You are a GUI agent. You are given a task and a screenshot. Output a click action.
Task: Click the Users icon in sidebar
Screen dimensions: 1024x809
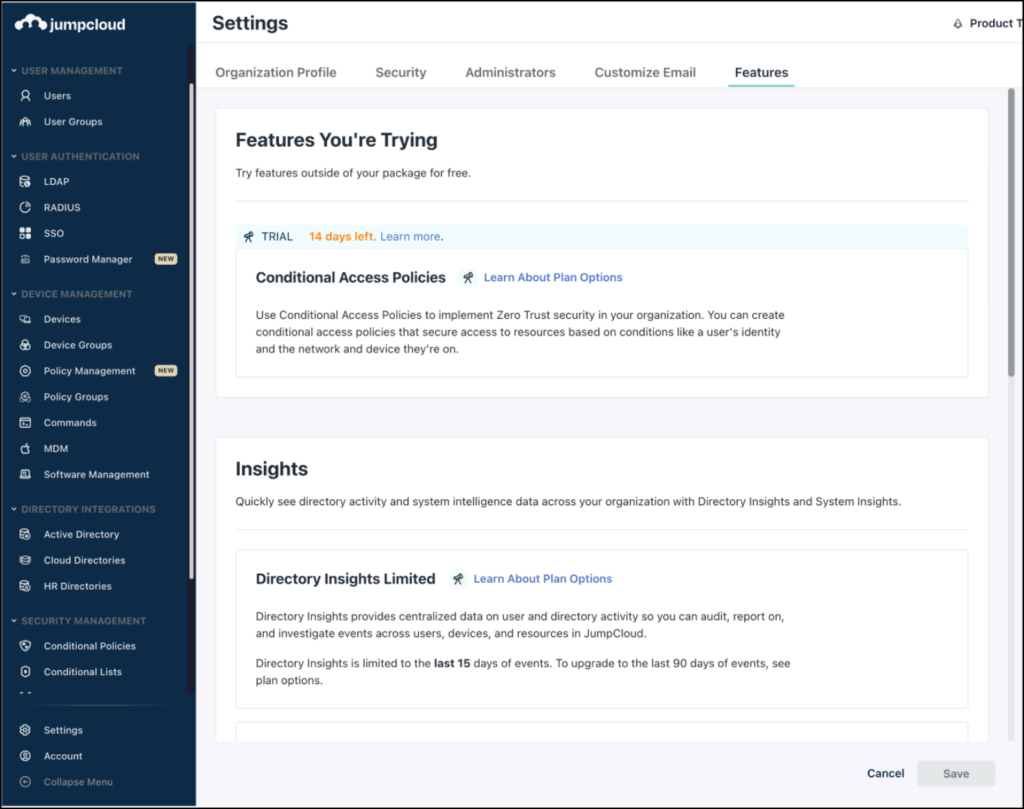pyautogui.click(x=26, y=96)
